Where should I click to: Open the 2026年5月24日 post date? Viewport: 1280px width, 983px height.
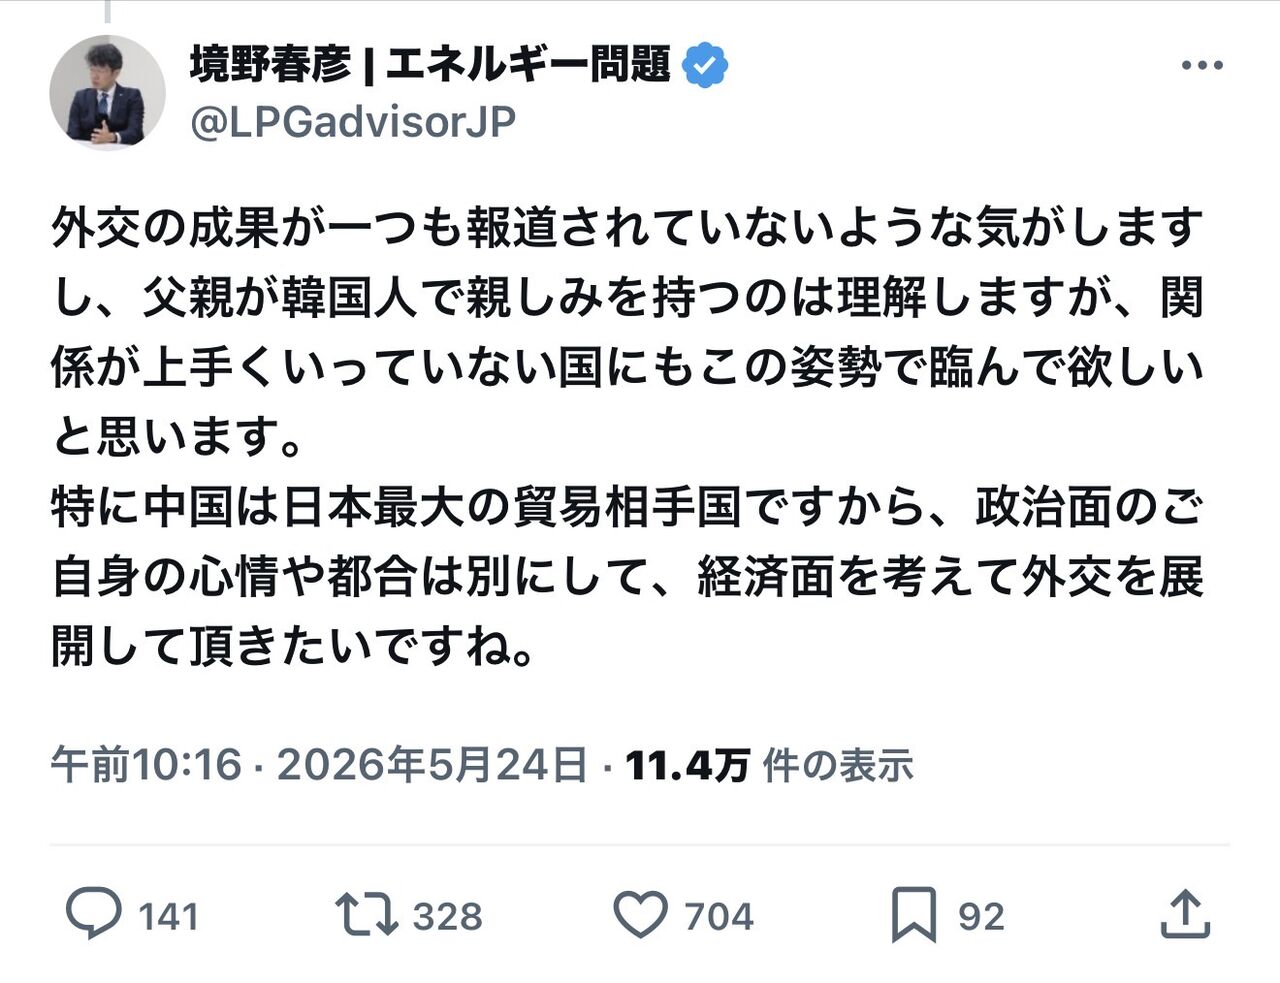coord(432,765)
